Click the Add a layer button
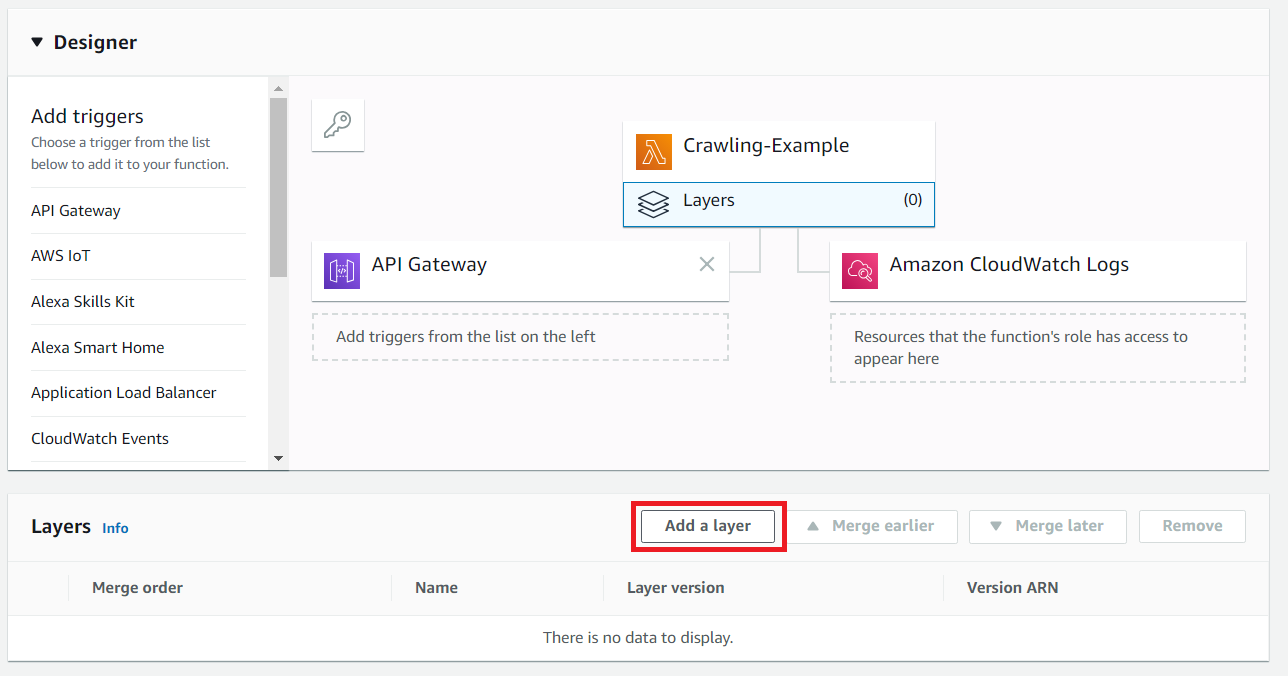1288x676 pixels. [708, 526]
